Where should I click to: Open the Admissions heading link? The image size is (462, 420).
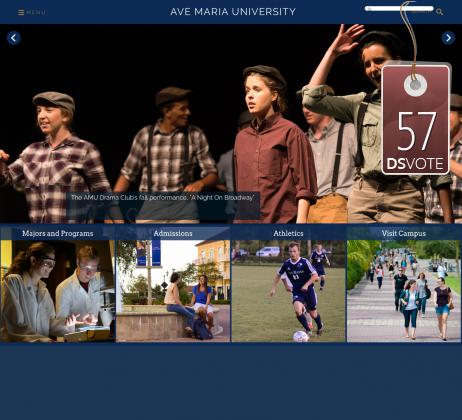point(173,233)
